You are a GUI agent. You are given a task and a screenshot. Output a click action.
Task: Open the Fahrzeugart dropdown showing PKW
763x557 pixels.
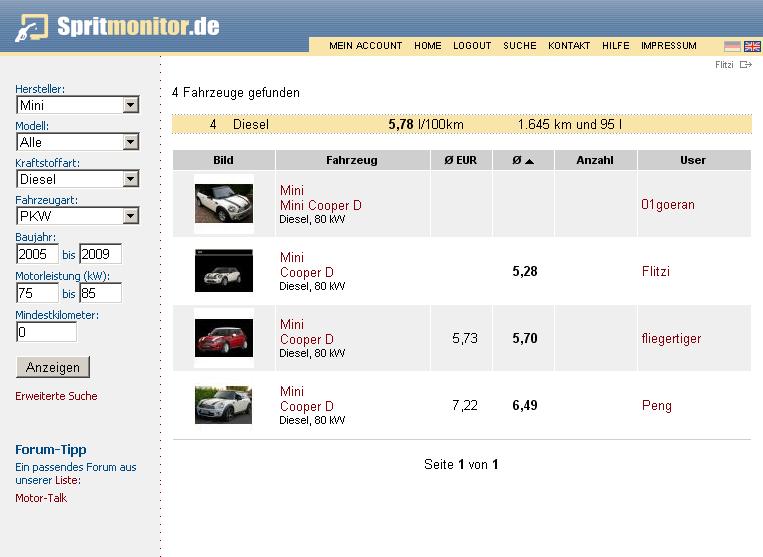130,216
